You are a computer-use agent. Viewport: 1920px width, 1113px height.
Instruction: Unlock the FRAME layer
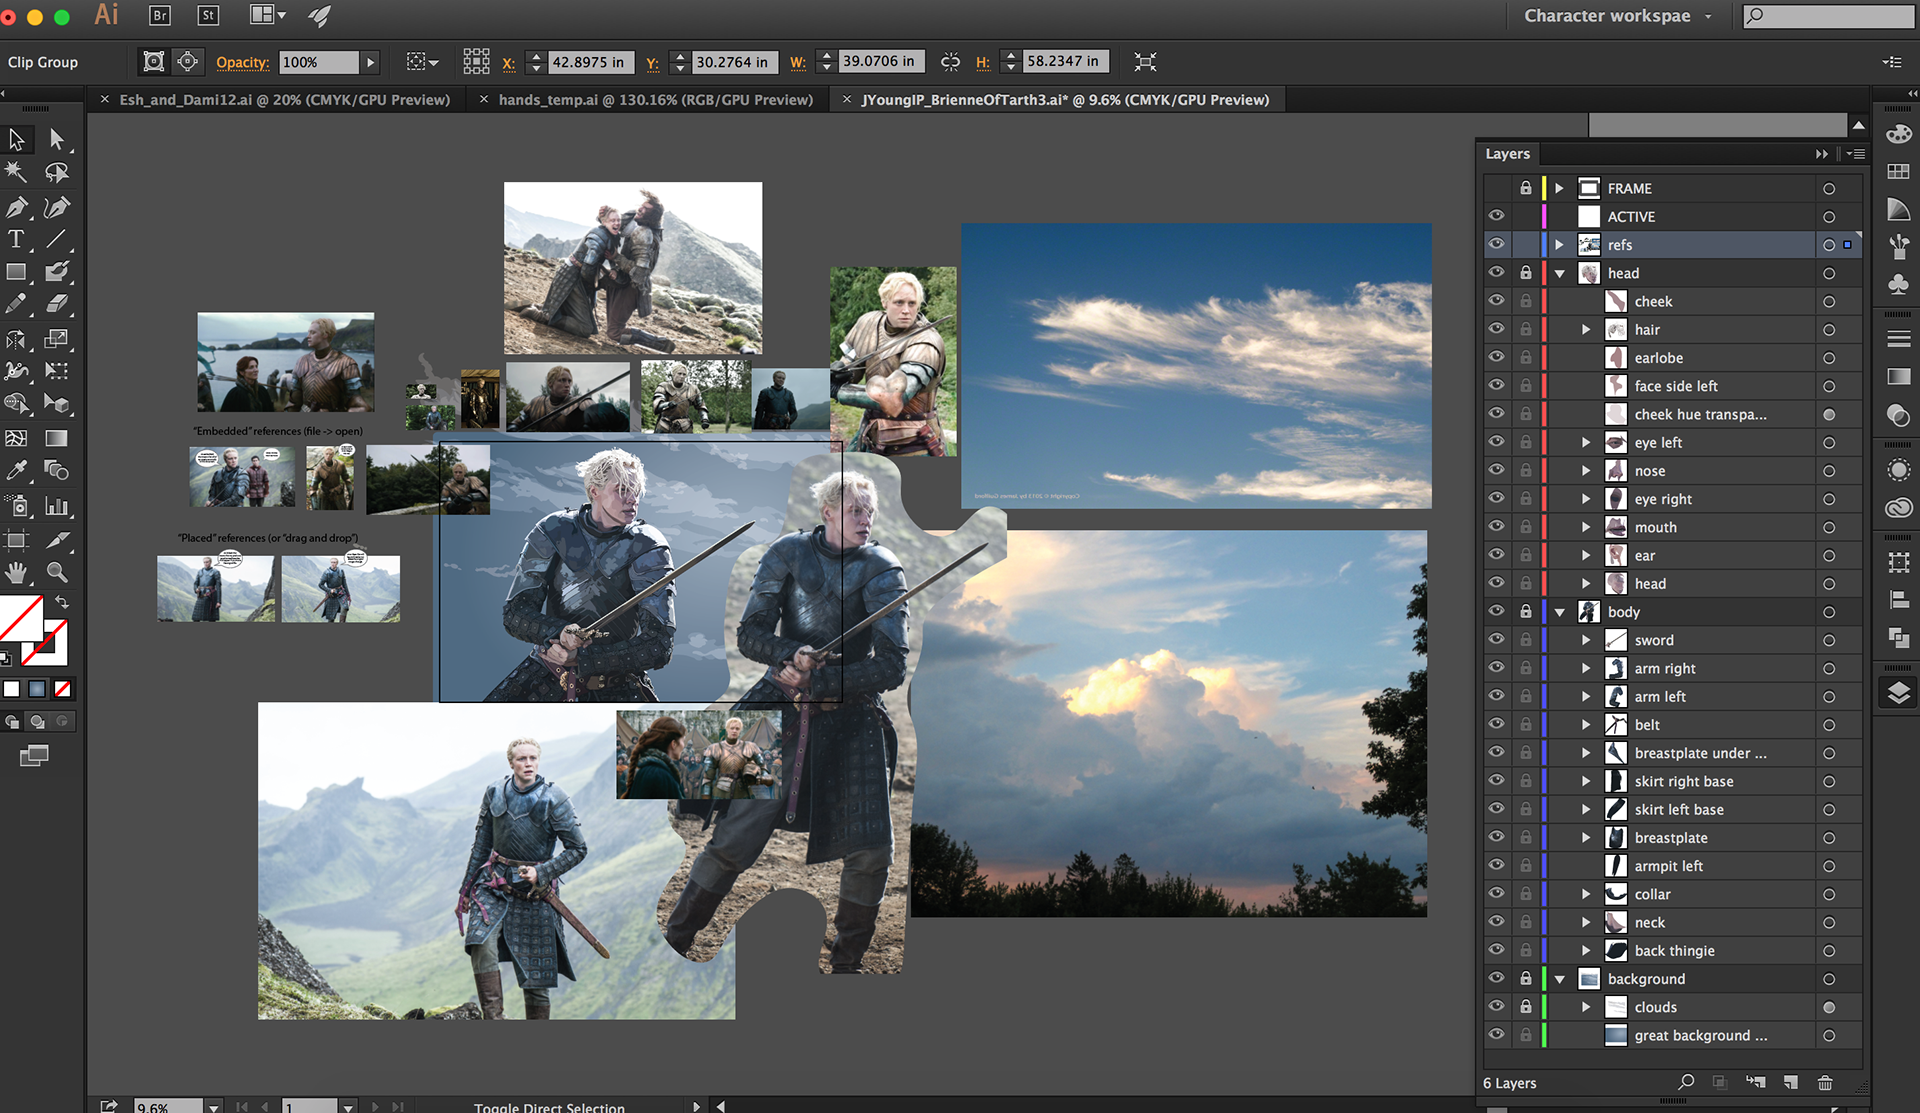point(1526,188)
